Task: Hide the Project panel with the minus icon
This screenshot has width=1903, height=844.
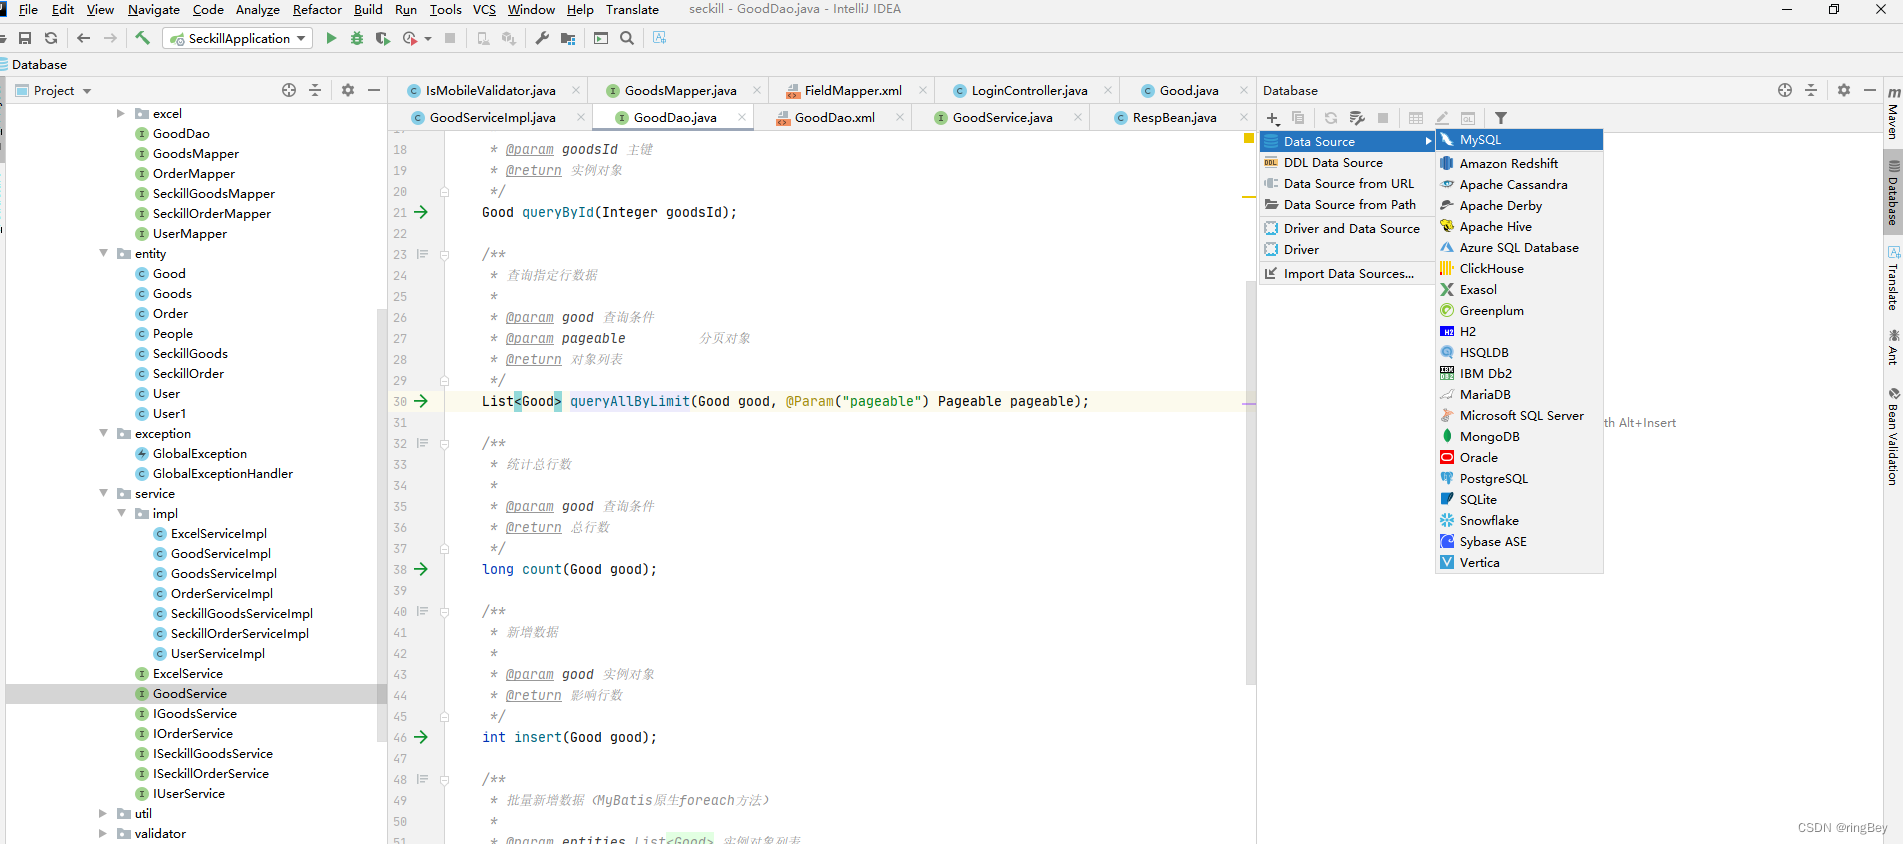Action: pyautogui.click(x=374, y=90)
